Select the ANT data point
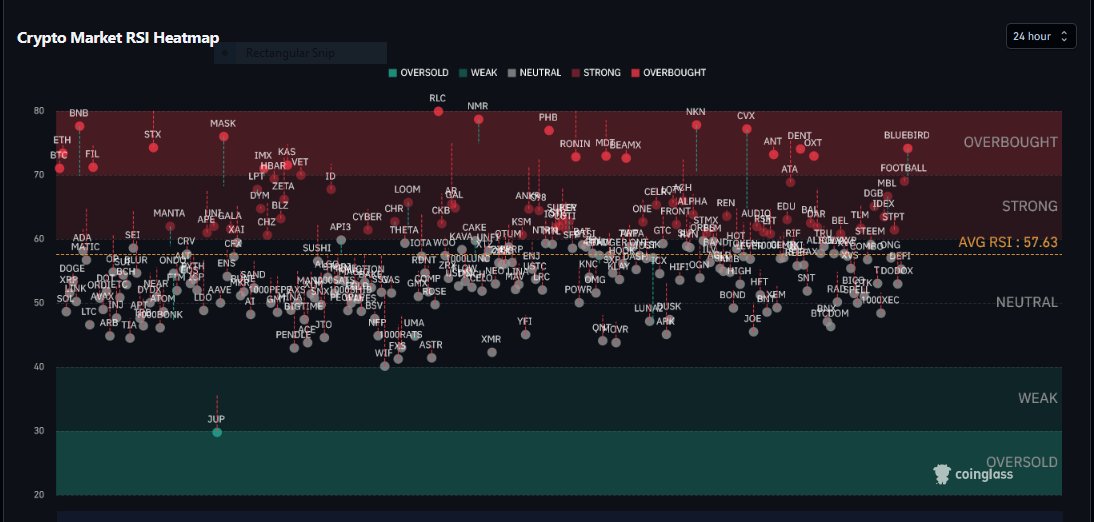 [x=773, y=154]
